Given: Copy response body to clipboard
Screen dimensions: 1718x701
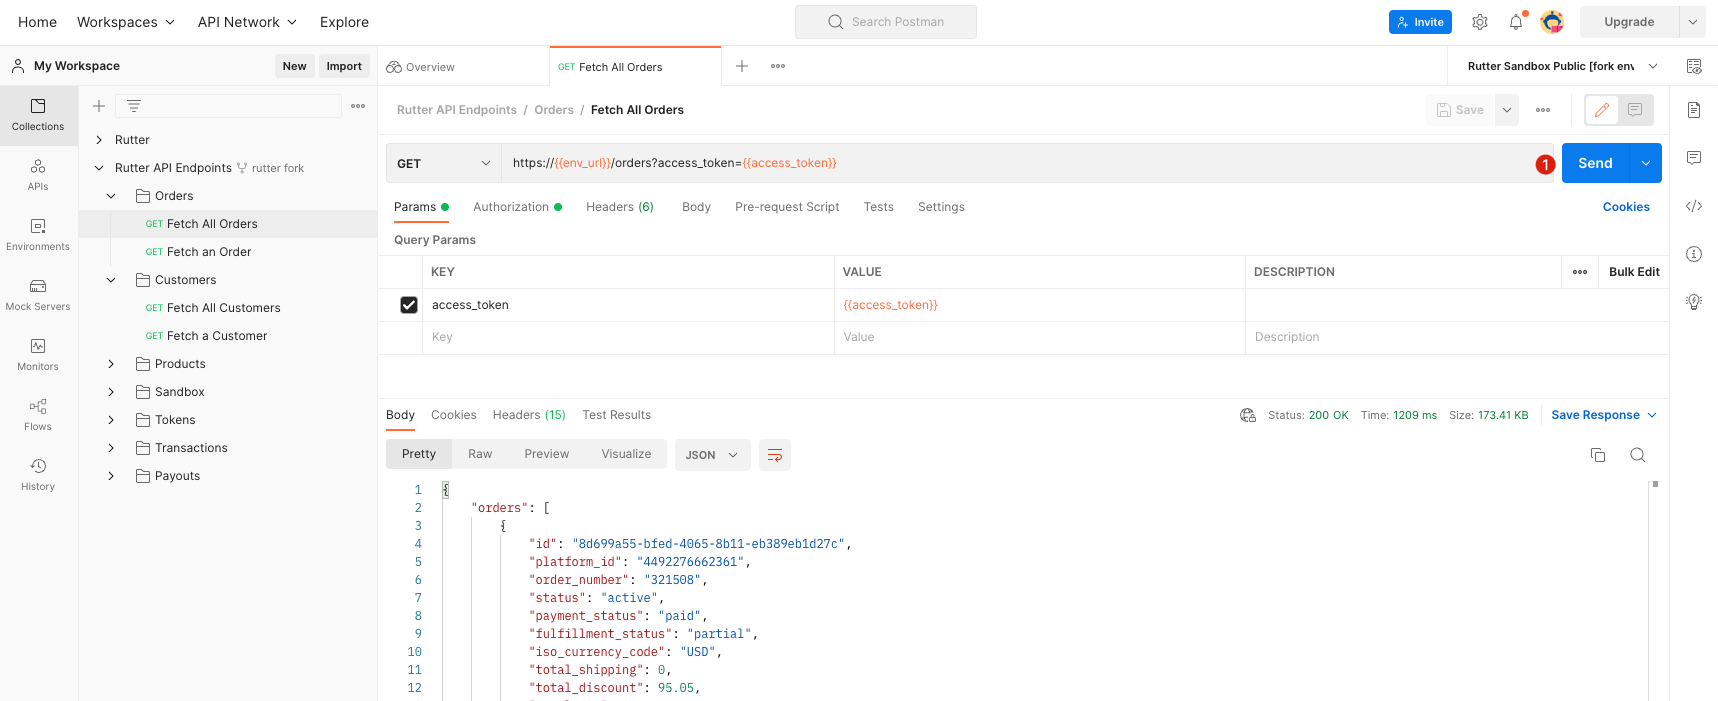Looking at the screenshot, I should point(1598,455).
